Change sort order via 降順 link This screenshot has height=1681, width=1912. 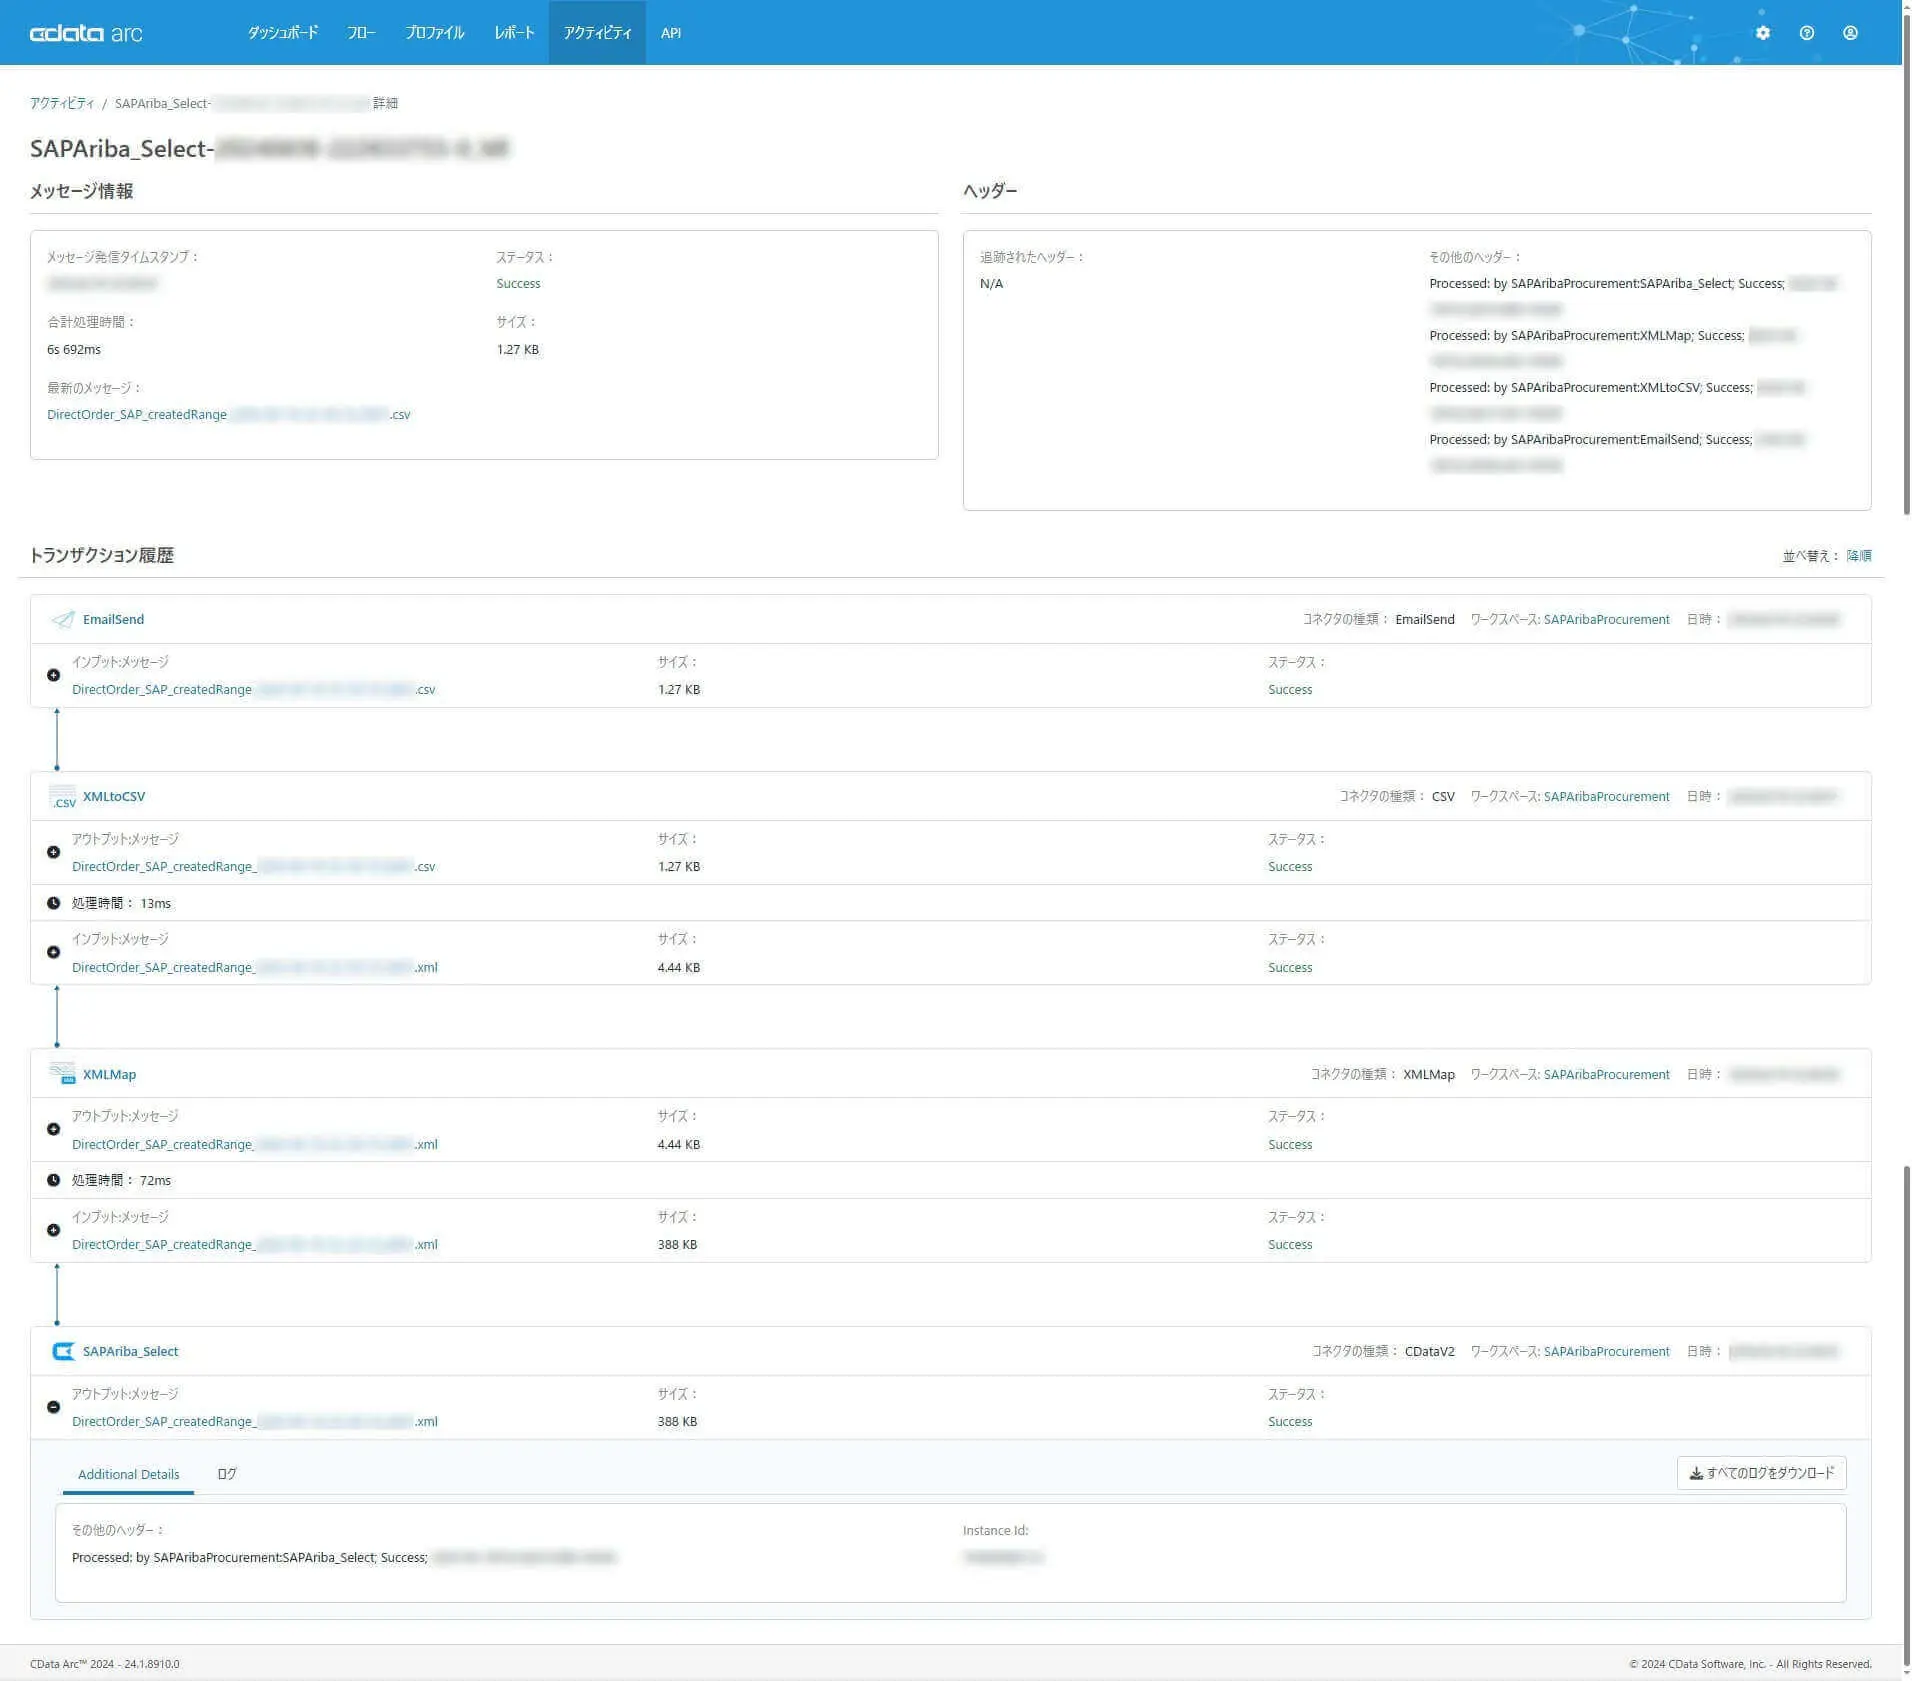1859,556
